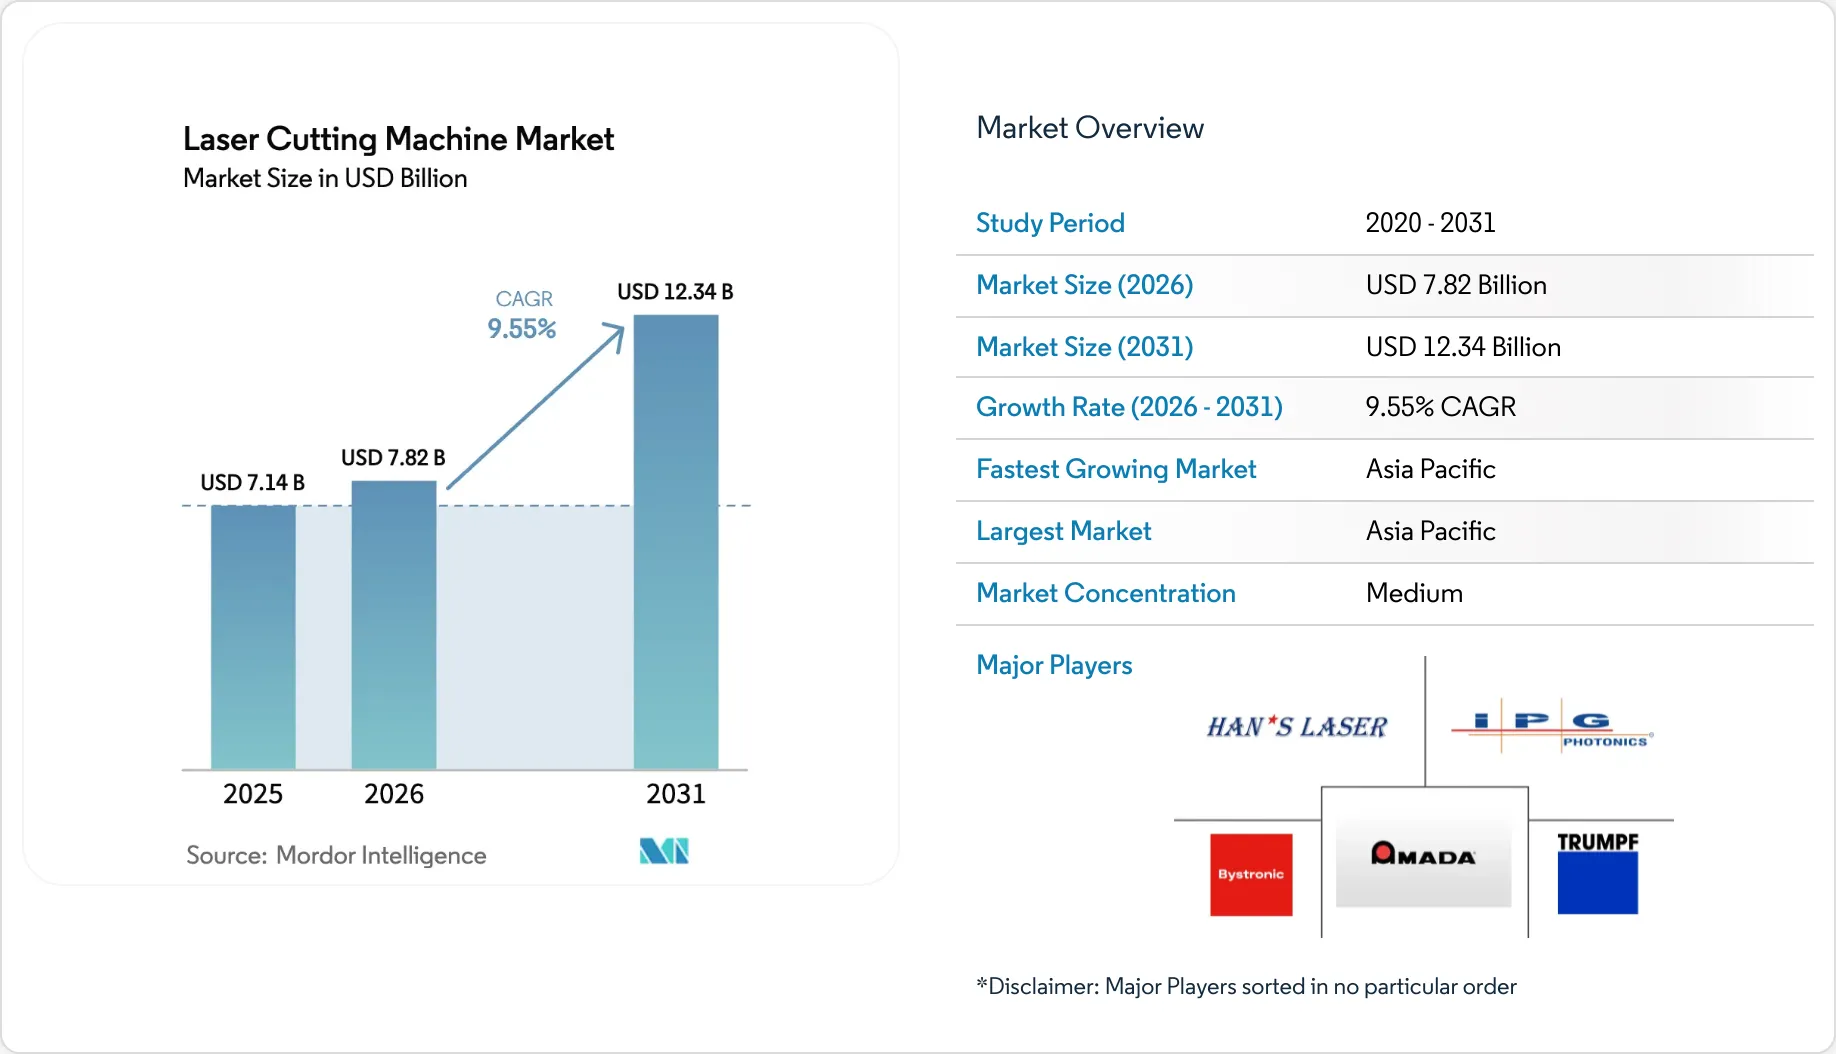Click the Major Players heading
Viewport: 1836px width, 1054px height.
pyautogui.click(x=1054, y=665)
